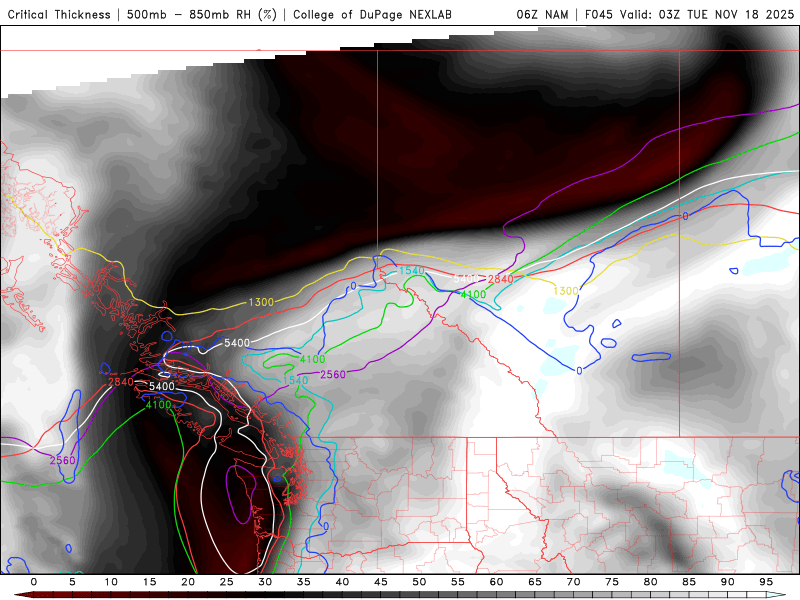Click colorbar value 95
This screenshot has width=800, height=600.
(x=766, y=582)
